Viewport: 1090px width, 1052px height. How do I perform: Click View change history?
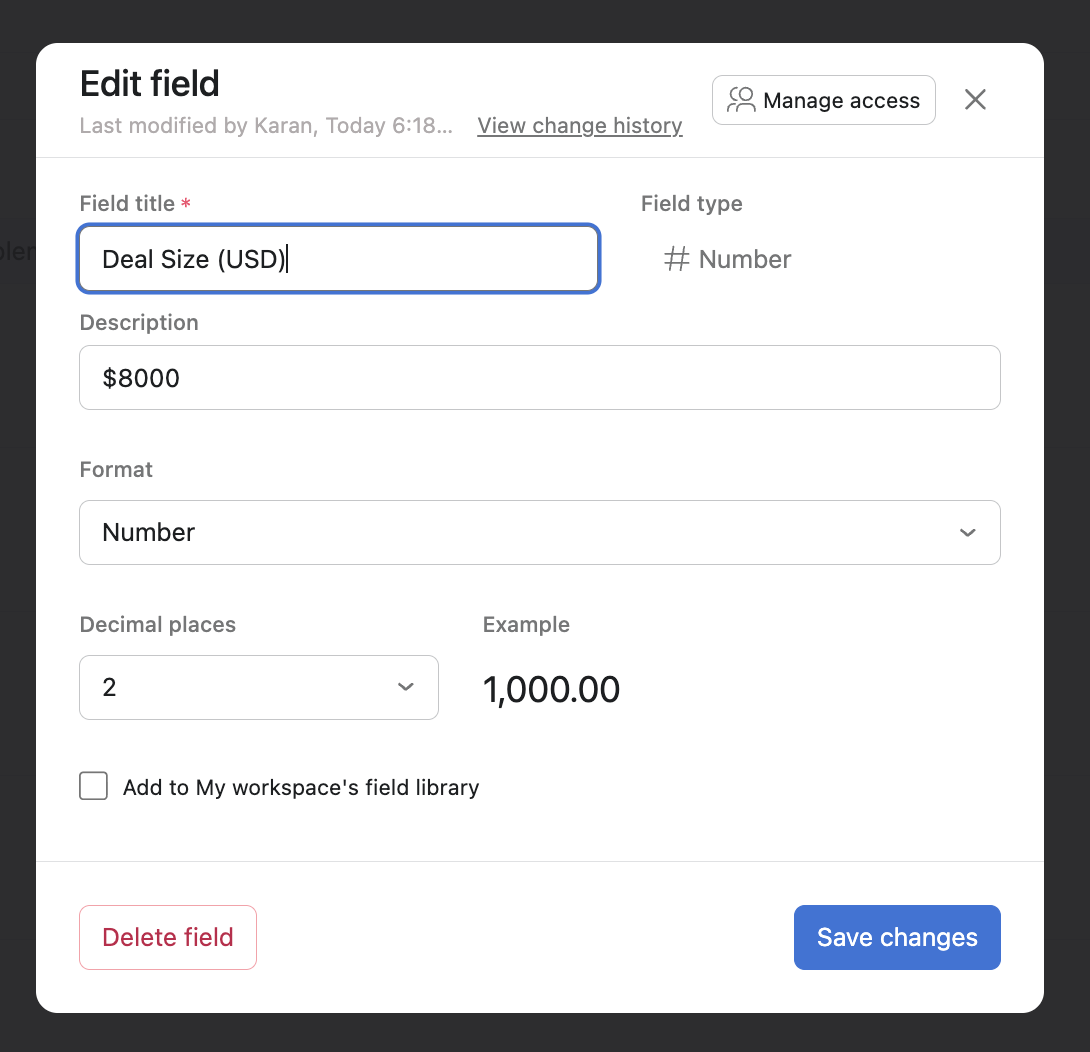pos(579,126)
